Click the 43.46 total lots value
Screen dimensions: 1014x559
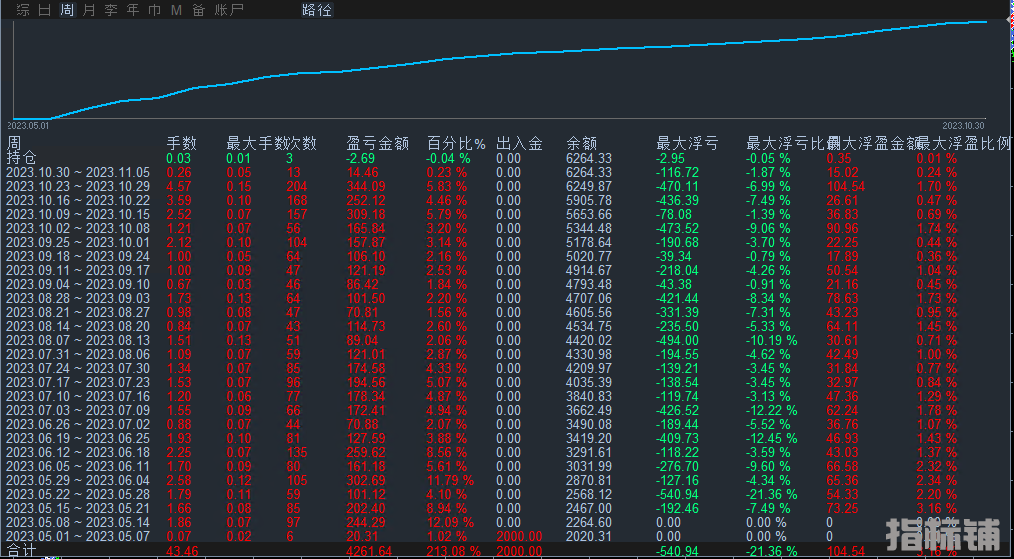[x=183, y=552]
